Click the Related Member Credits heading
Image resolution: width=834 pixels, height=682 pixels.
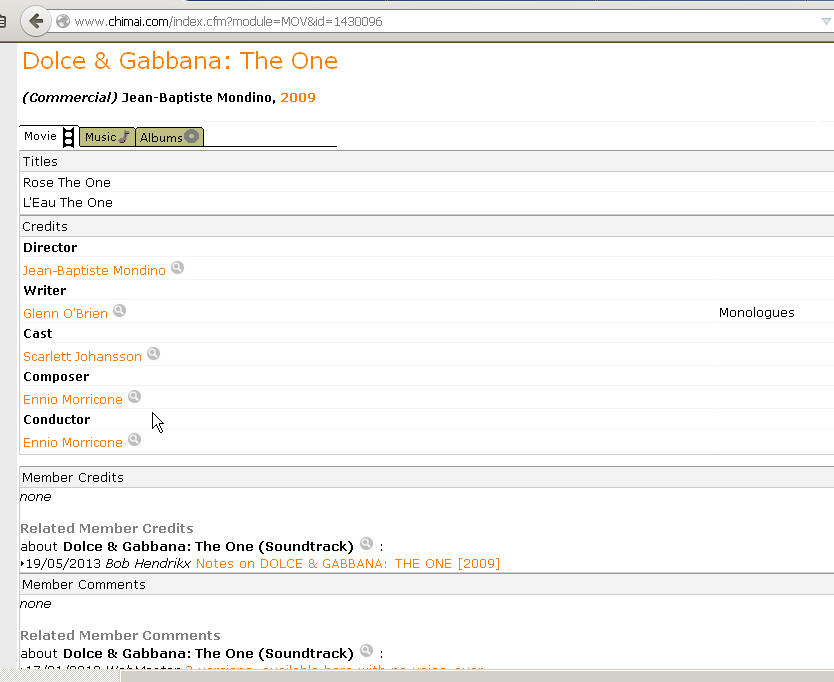coord(107,528)
